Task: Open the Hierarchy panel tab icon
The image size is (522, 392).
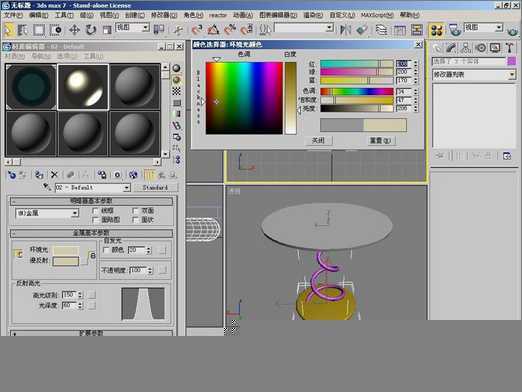Action: coord(466,48)
